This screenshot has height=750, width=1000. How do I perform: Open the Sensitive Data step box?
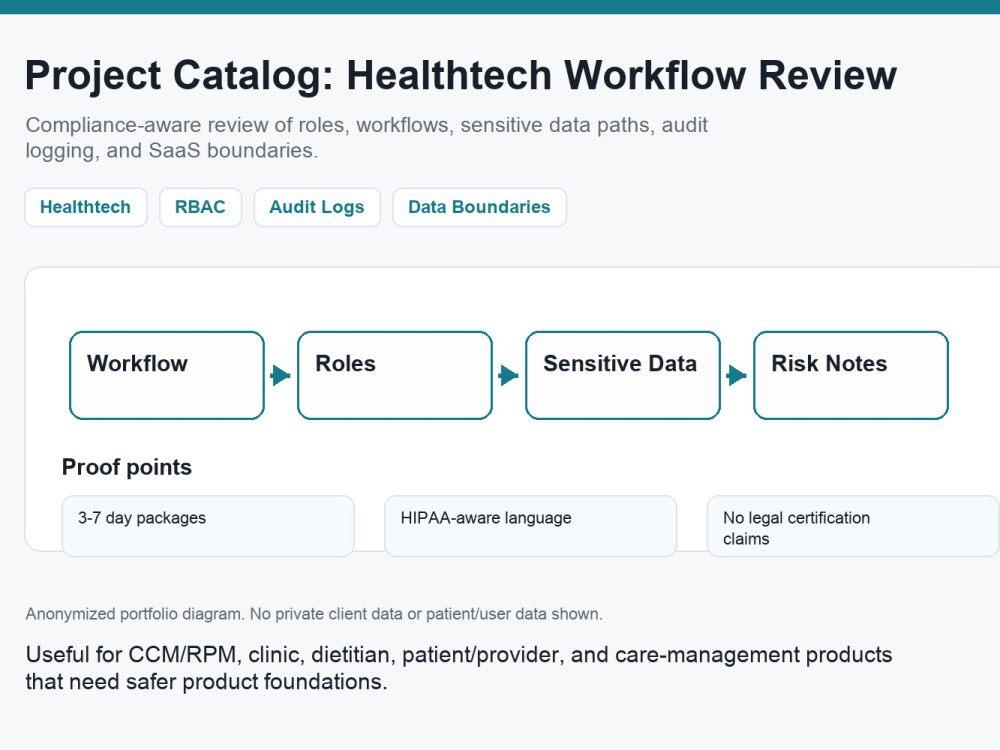622,375
